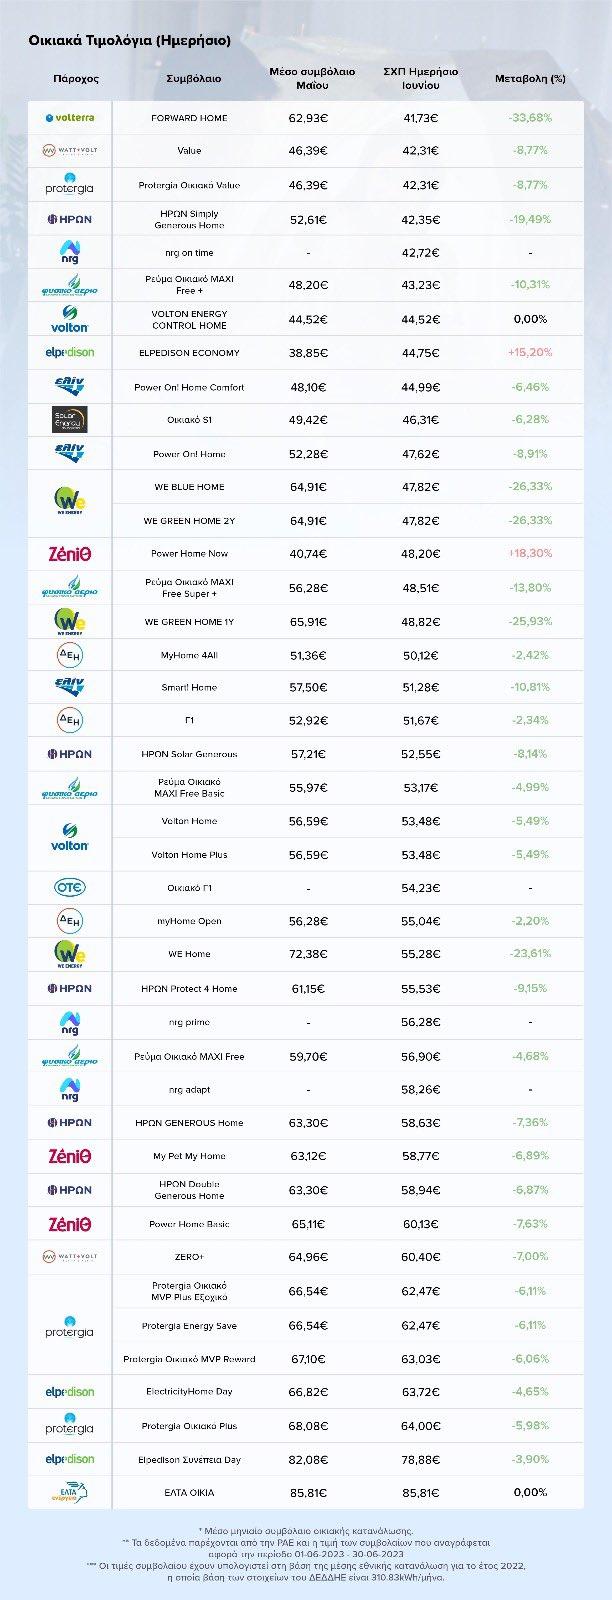Viewport: 612px width, 1600px height.
Task: Click the FORWARD HOME contract name
Action: coord(189,118)
